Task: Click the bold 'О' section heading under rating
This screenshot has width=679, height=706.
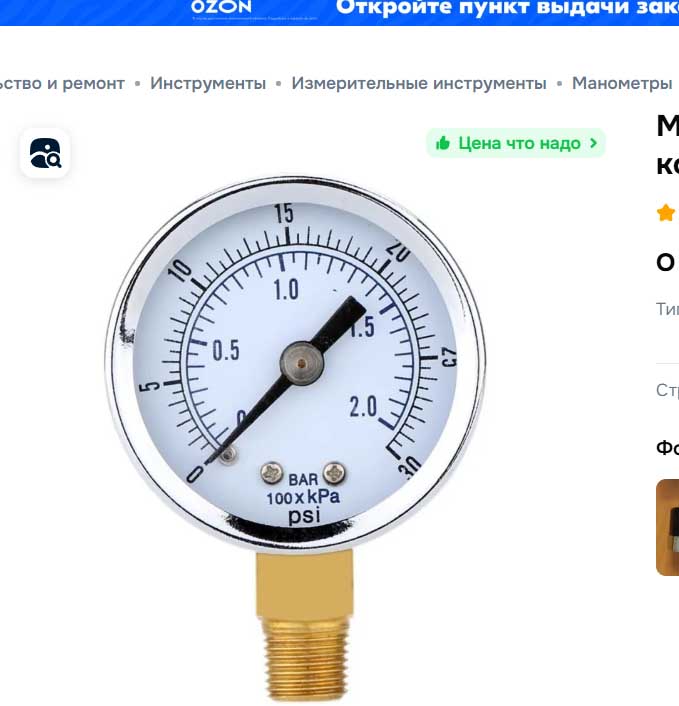Action: point(665,262)
